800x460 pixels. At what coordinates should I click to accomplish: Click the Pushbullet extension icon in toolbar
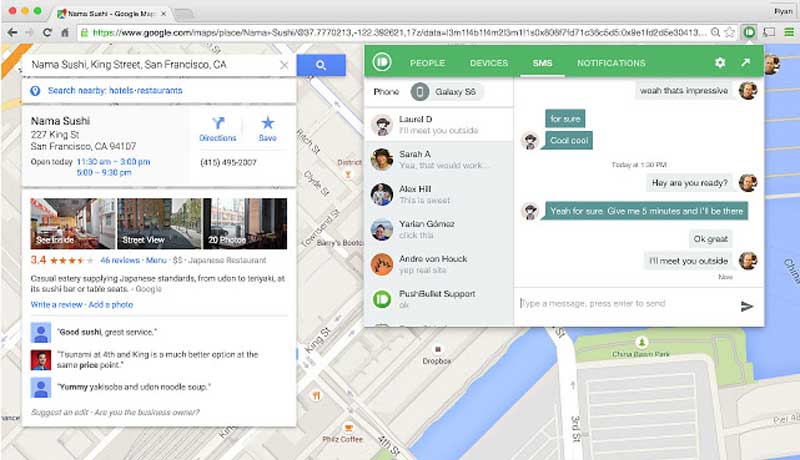[x=748, y=32]
